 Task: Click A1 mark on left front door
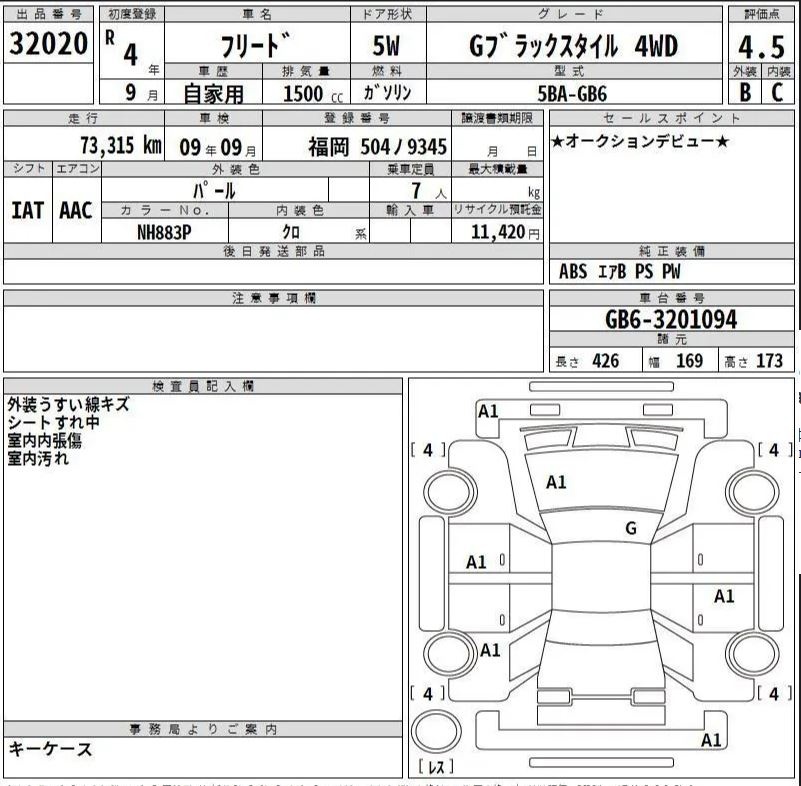[476, 562]
